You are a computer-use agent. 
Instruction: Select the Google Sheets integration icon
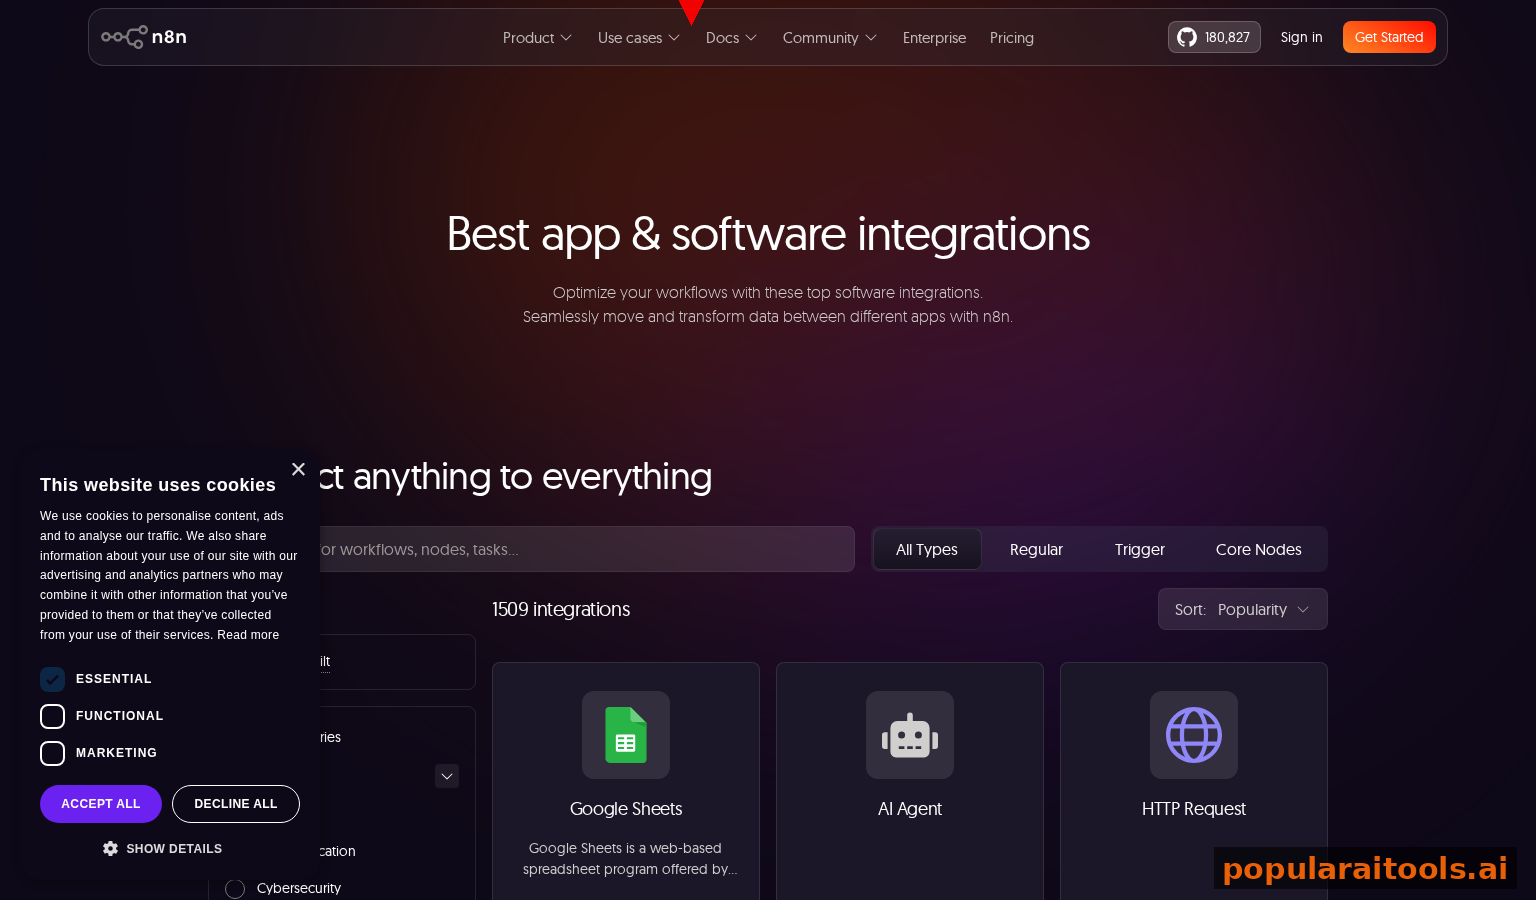pyautogui.click(x=625, y=735)
